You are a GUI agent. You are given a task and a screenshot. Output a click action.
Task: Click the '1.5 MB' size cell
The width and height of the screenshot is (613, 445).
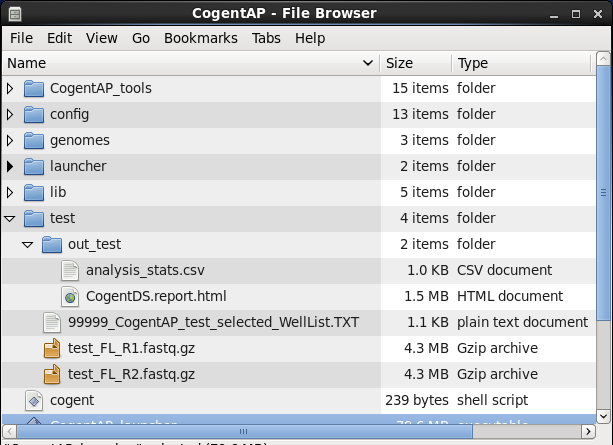[426, 296]
